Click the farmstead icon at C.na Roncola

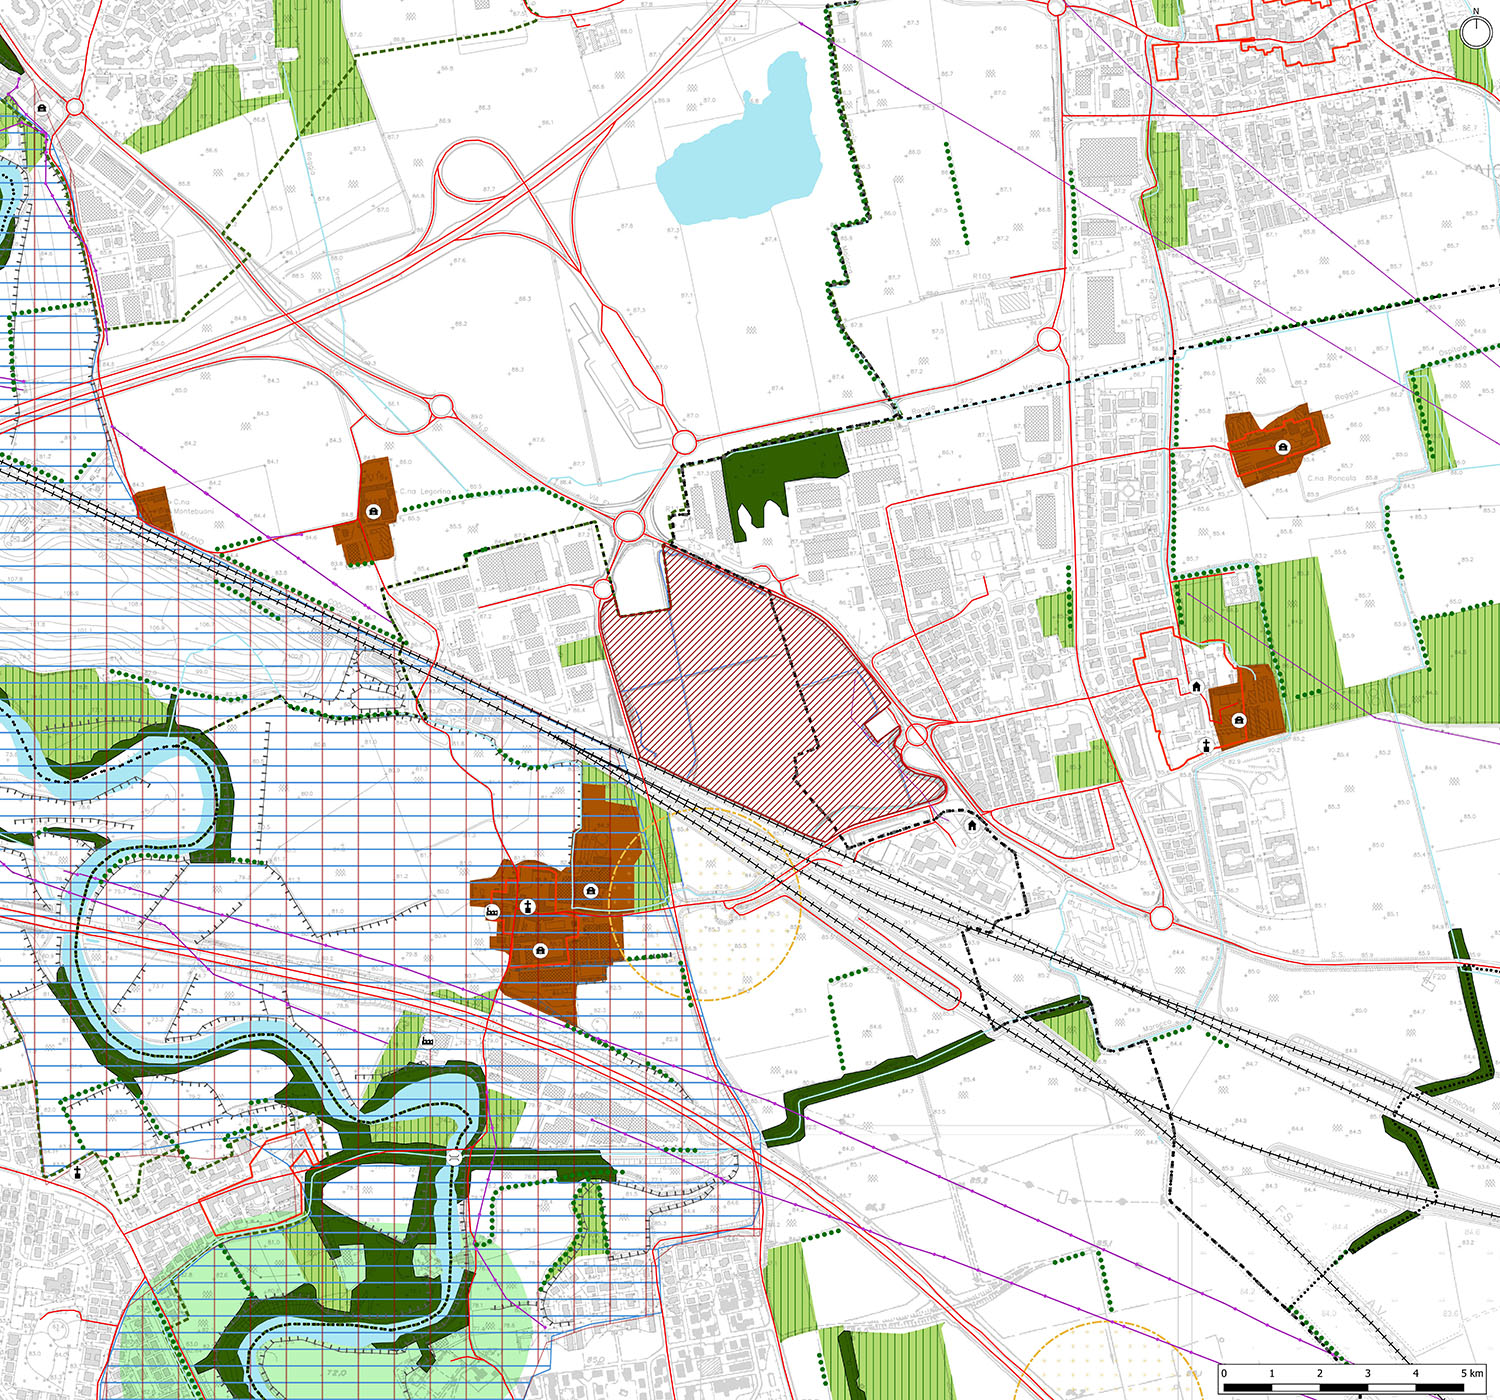click(1281, 447)
